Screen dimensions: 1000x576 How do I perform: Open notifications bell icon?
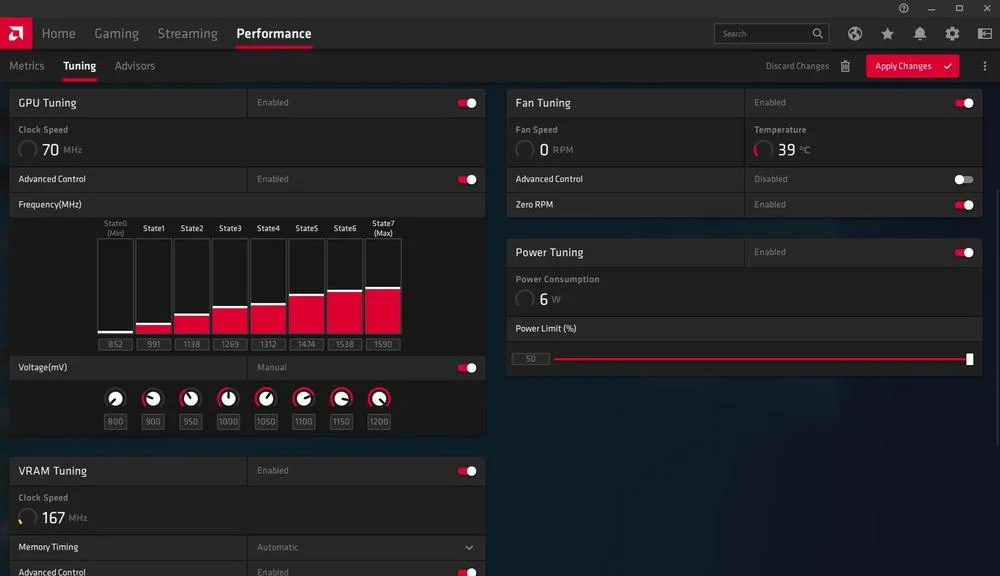(x=920, y=34)
